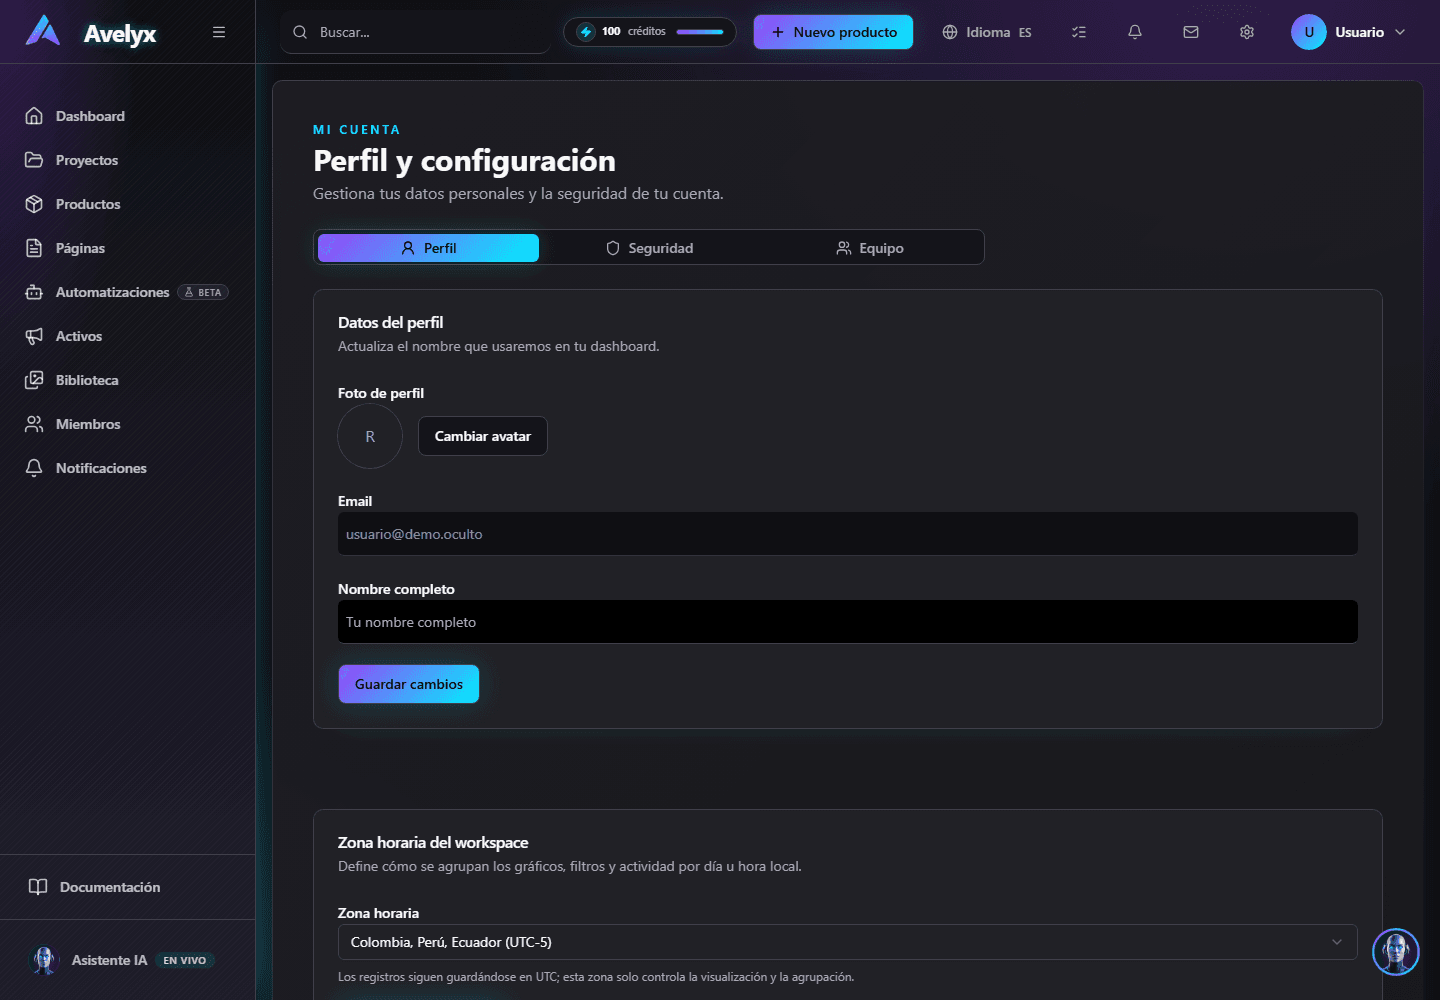
Task: Expand the Usuario account menu chevron
Action: [x=1400, y=32]
